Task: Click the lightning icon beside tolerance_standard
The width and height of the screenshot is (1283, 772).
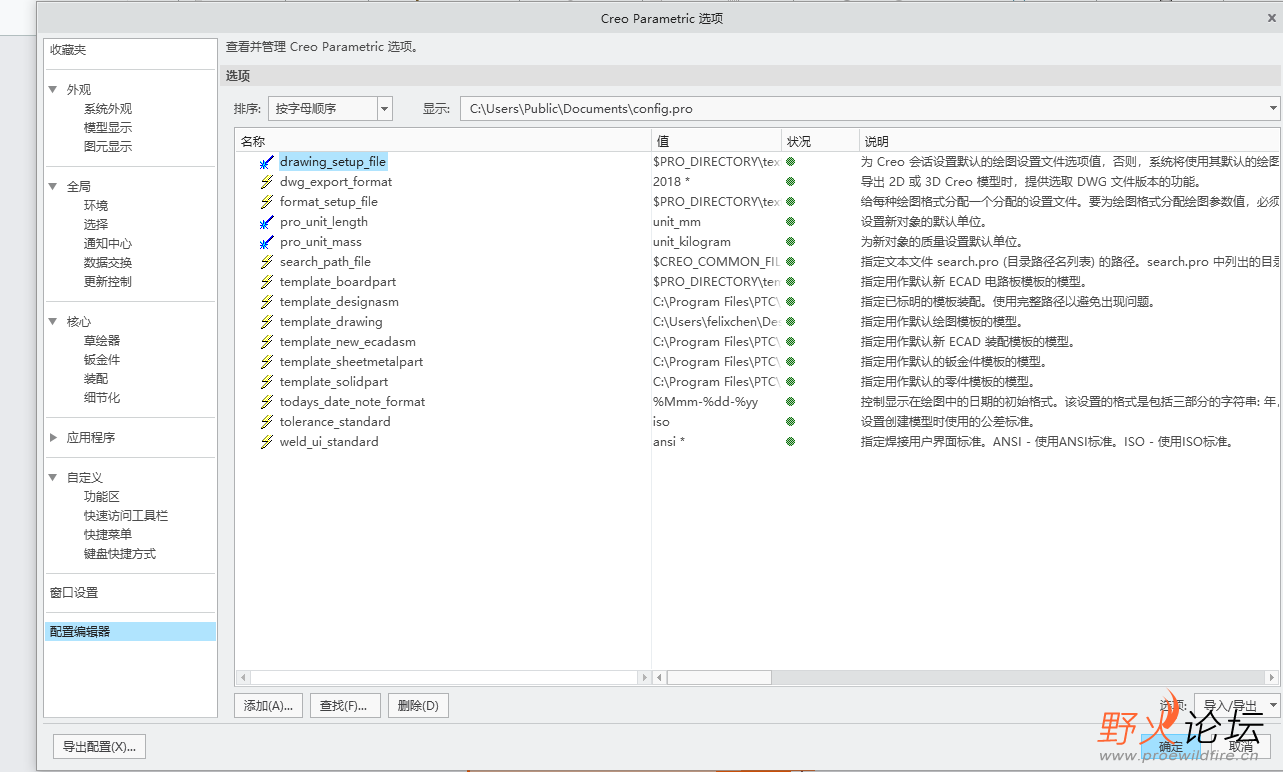Action: click(266, 422)
